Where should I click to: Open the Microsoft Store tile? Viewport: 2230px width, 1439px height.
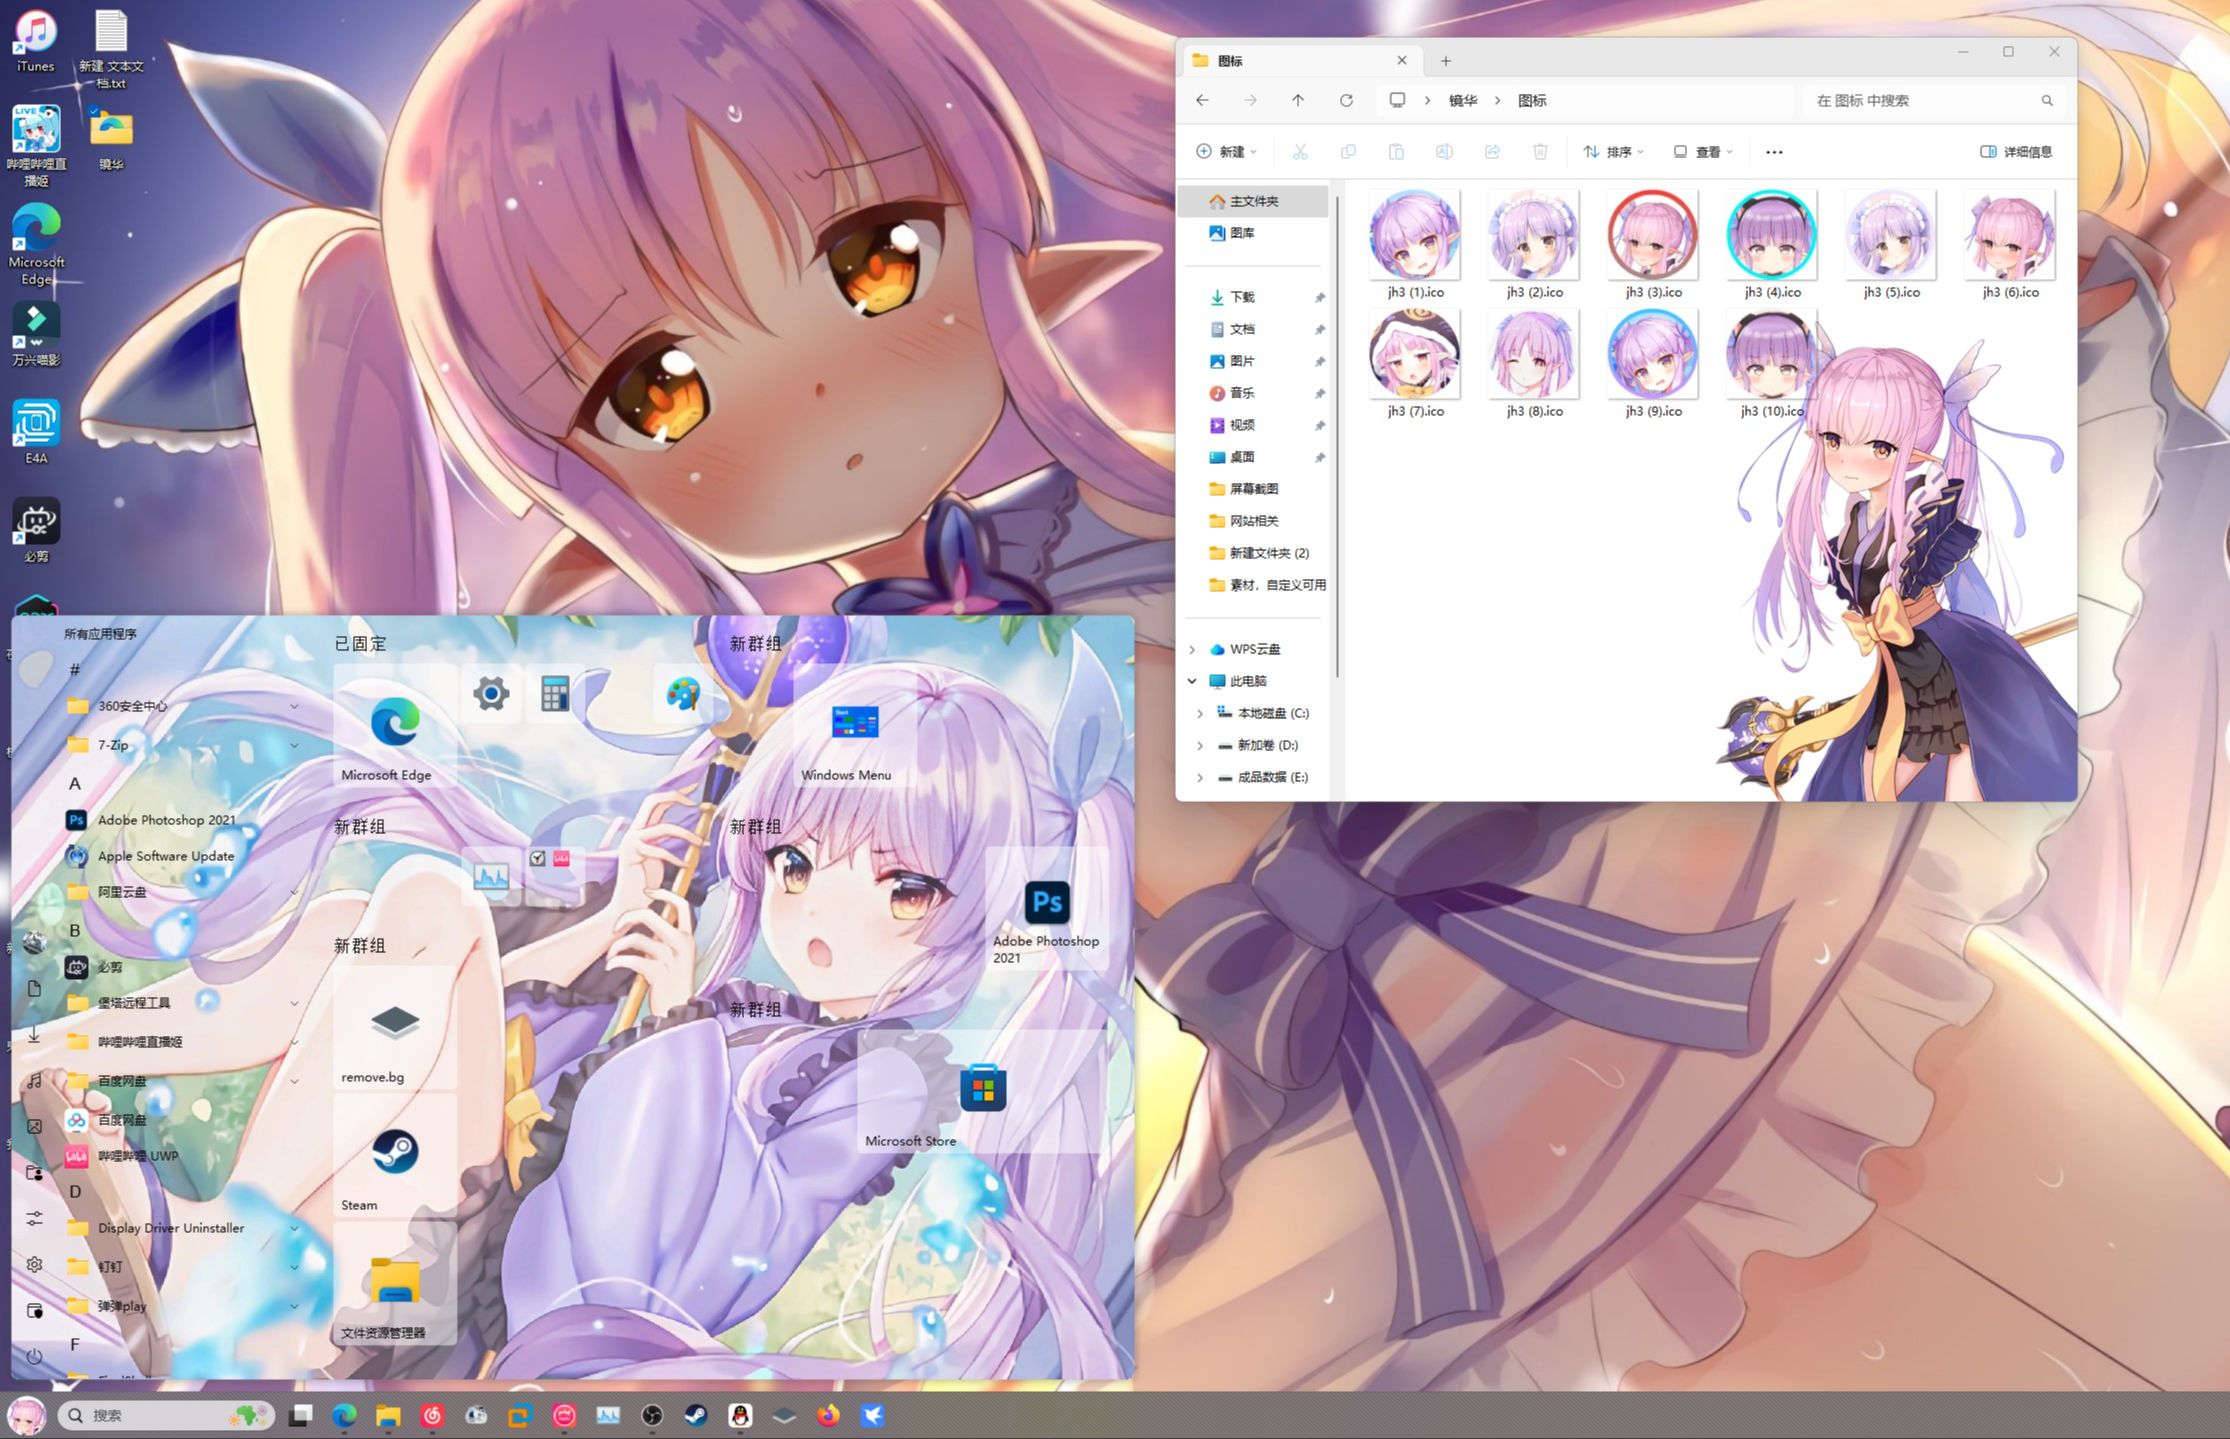pos(981,1092)
